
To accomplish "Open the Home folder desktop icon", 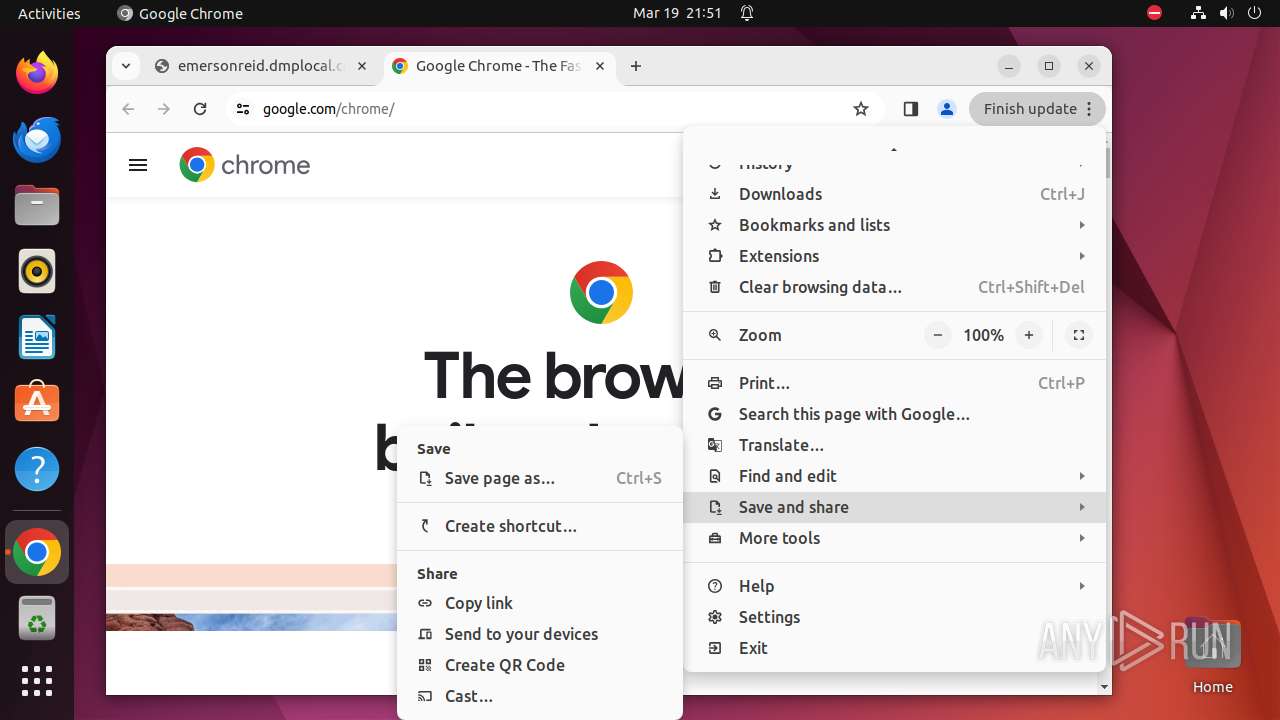I will tap(1212, 657).
